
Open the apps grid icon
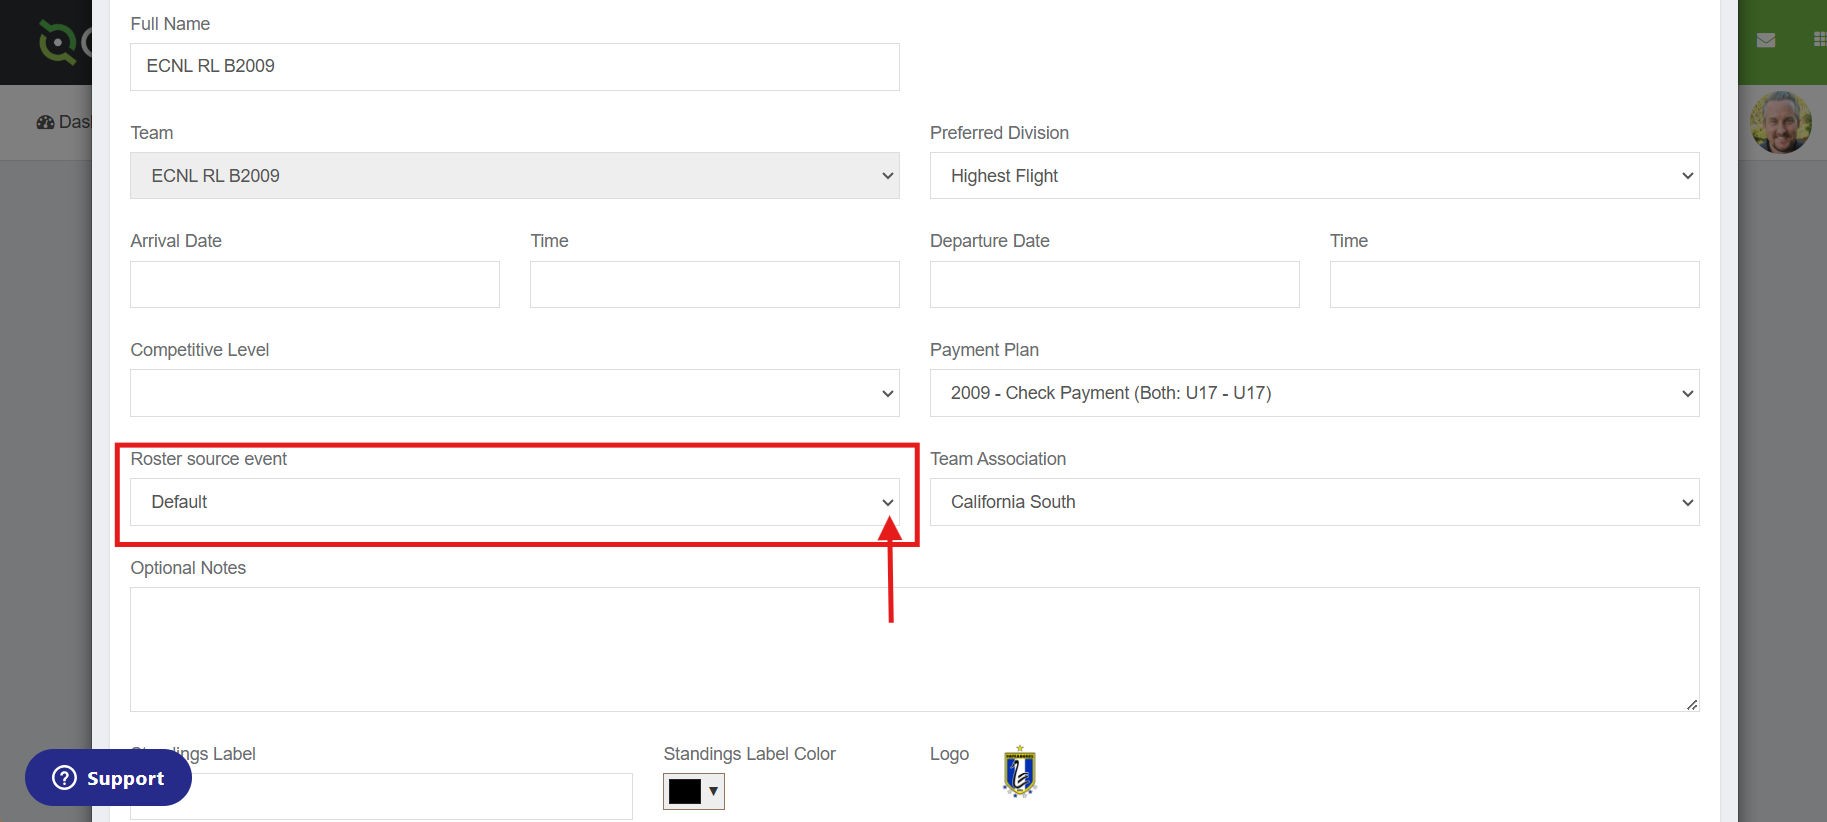[x=1820, y=40]
